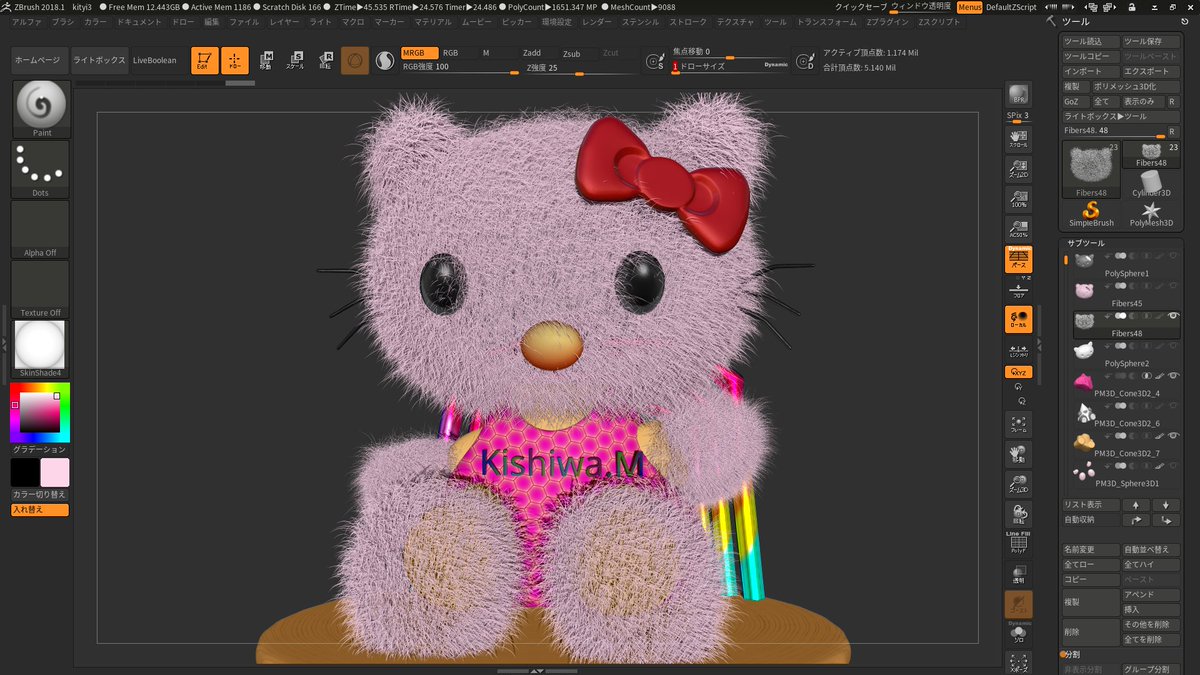Open the マテリアル material menu
The image size is (1200, 675).
click(x=433, y=21)
